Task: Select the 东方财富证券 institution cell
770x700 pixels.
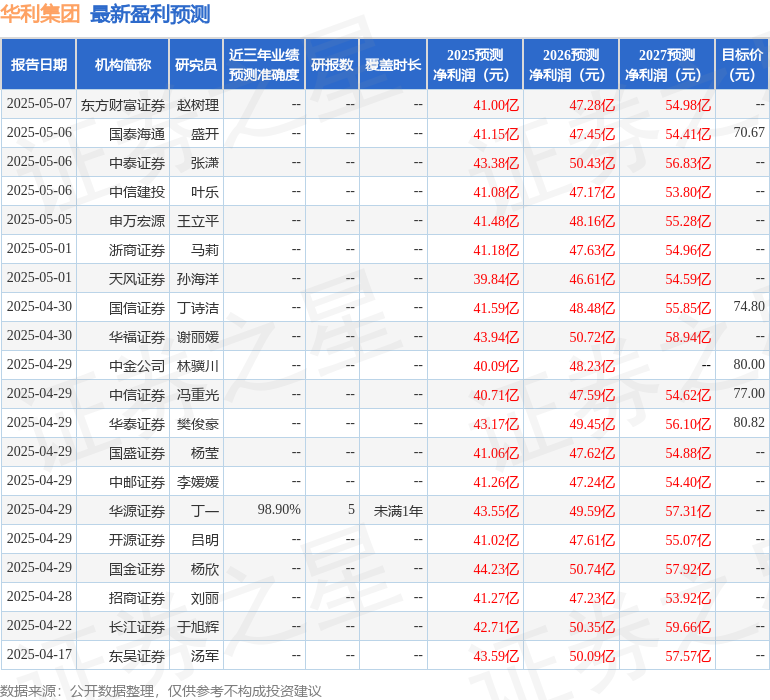Action: (x=123, y=105)
